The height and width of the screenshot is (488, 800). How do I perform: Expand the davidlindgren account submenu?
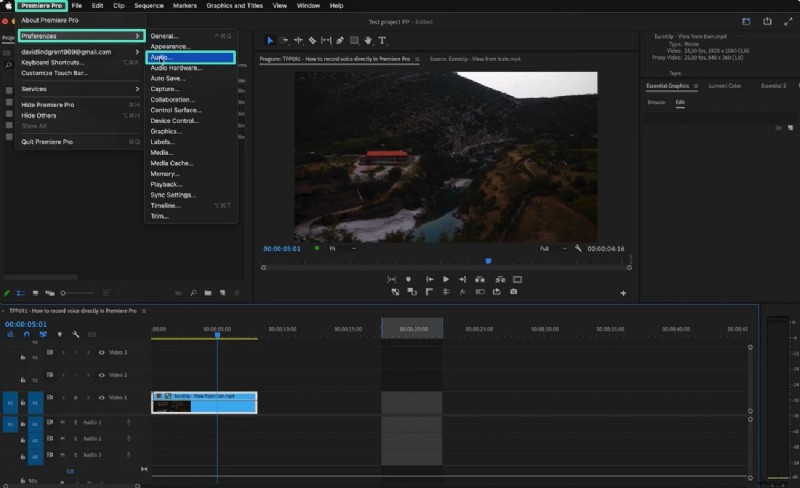pos(80,52)
